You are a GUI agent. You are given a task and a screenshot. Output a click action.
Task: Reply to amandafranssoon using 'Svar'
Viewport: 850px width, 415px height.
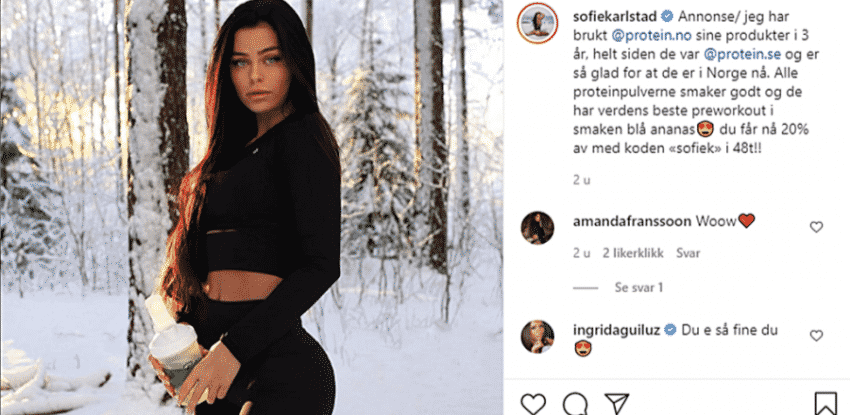click(x=688, y=253)
